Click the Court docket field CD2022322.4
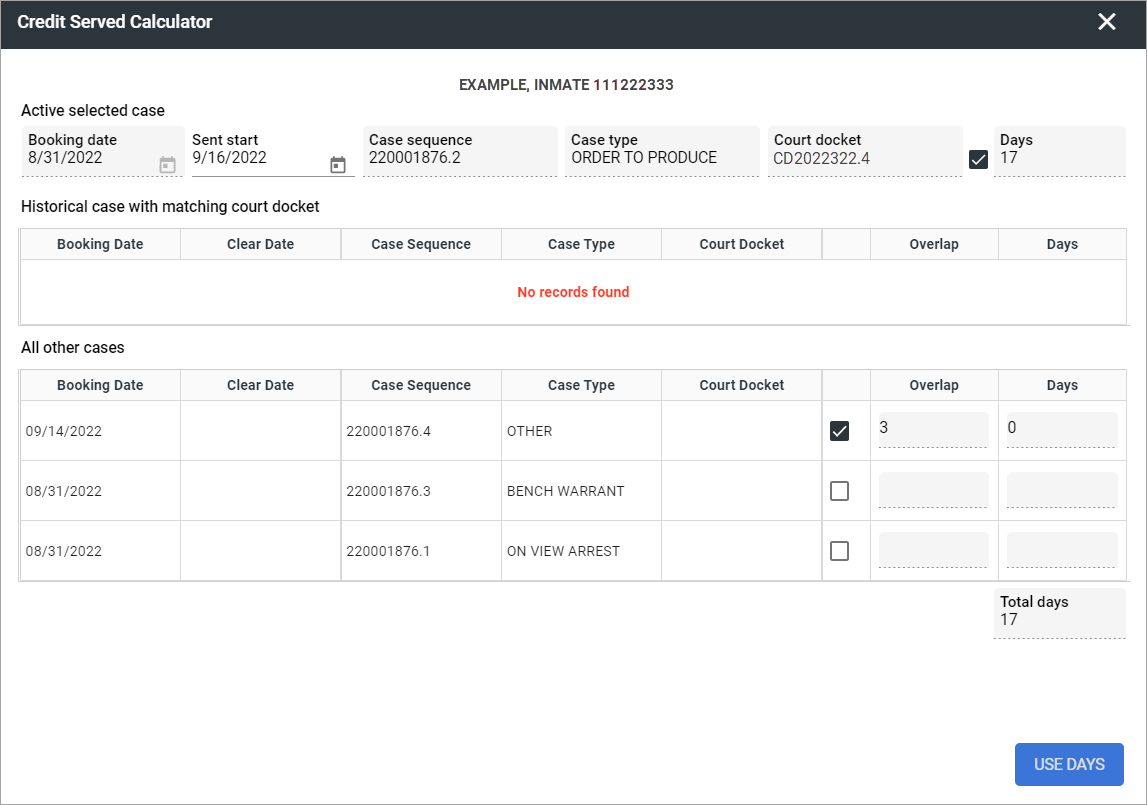Screen dimensions: 1147x805 pos(865,151)
